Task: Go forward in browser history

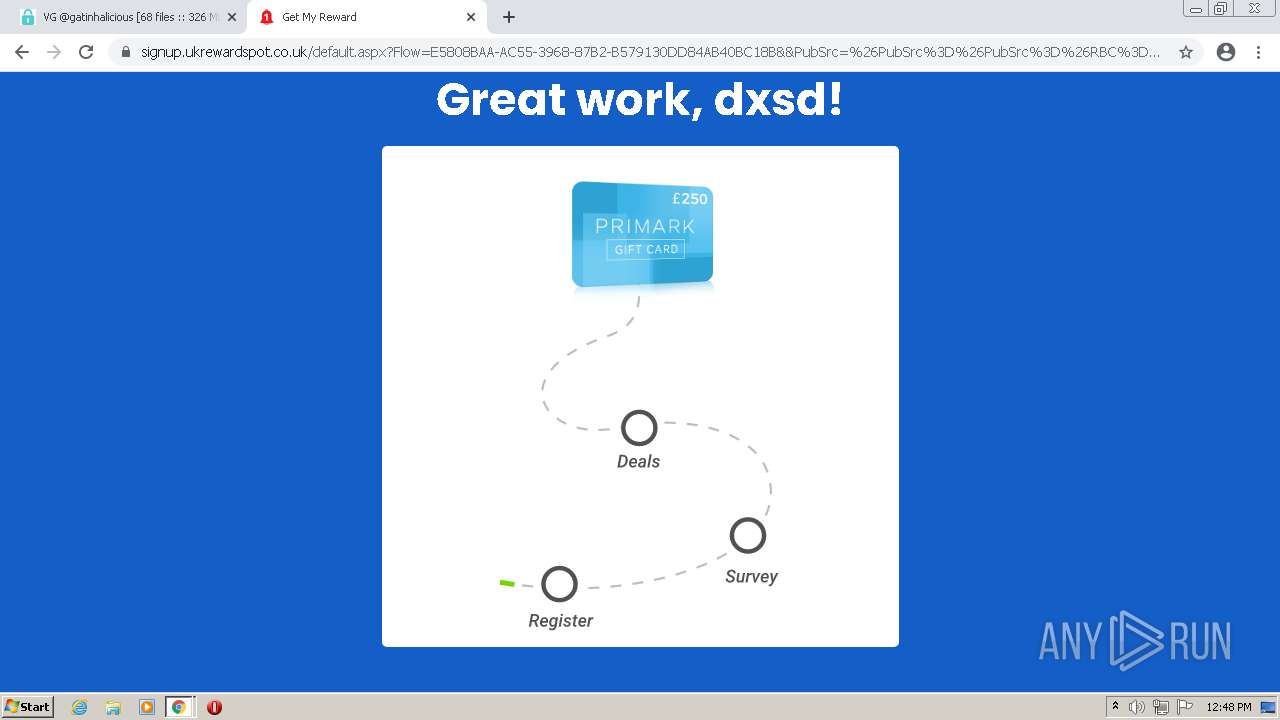Action: coord(54,52)
